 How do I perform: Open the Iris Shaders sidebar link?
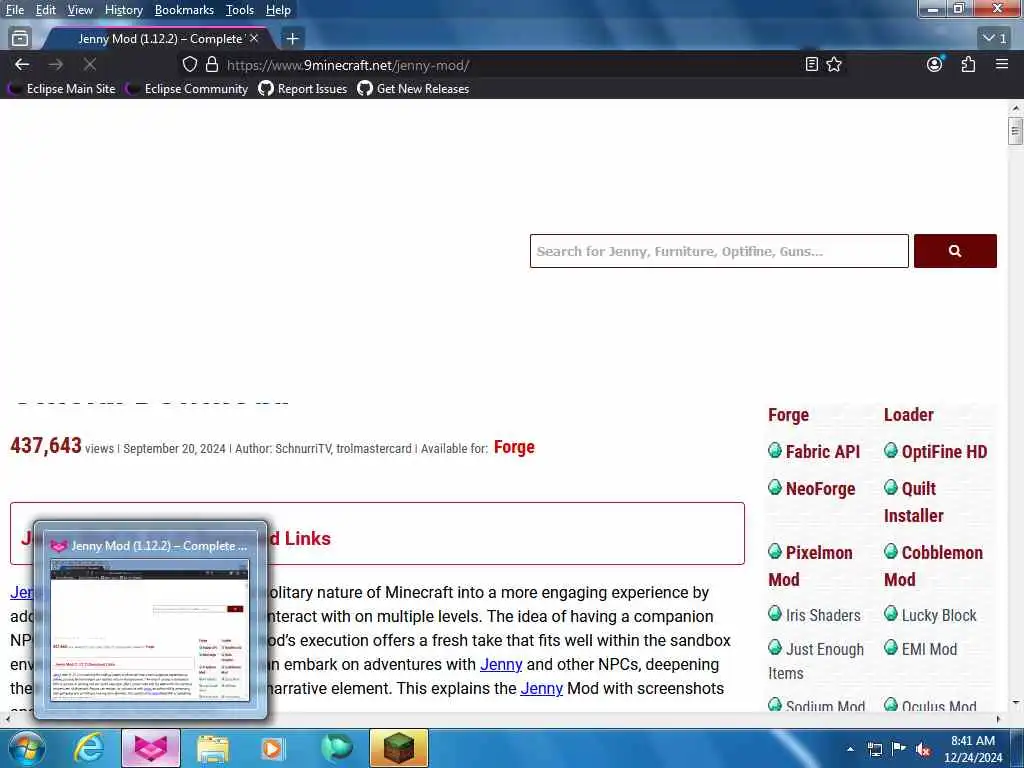(814, 615)
